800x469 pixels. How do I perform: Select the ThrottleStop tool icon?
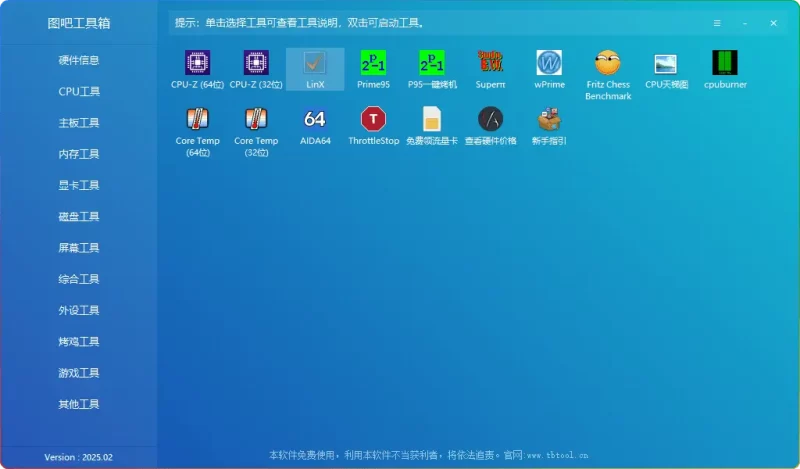tap(373, 119)
